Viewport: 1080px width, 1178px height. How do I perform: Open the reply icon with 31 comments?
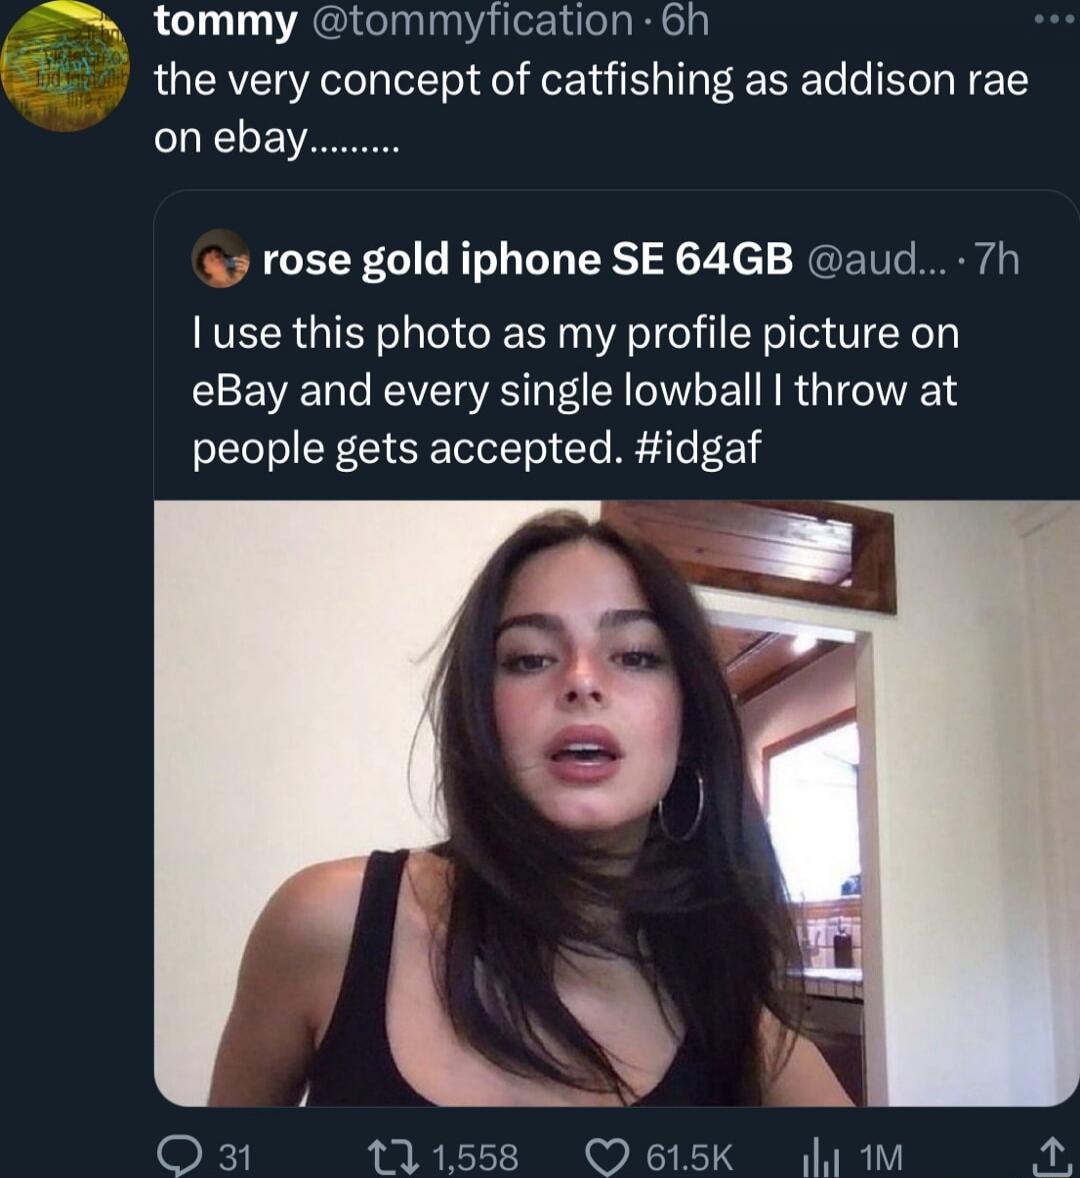click(x=179, y=1156)
